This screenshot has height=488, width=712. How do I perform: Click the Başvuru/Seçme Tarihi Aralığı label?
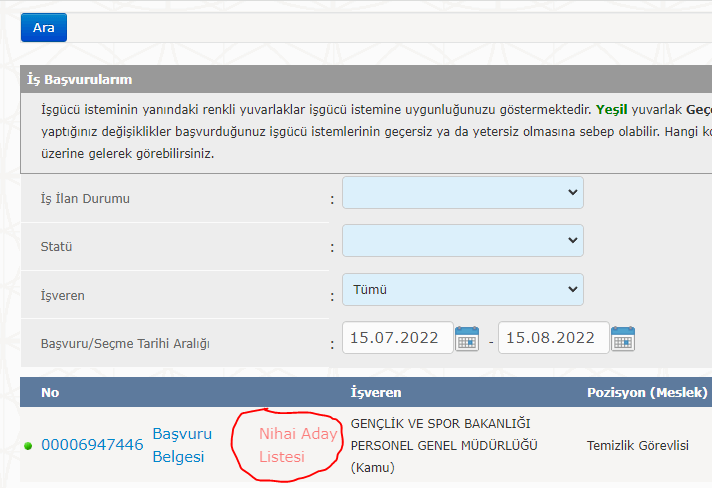tap(125, 343)
